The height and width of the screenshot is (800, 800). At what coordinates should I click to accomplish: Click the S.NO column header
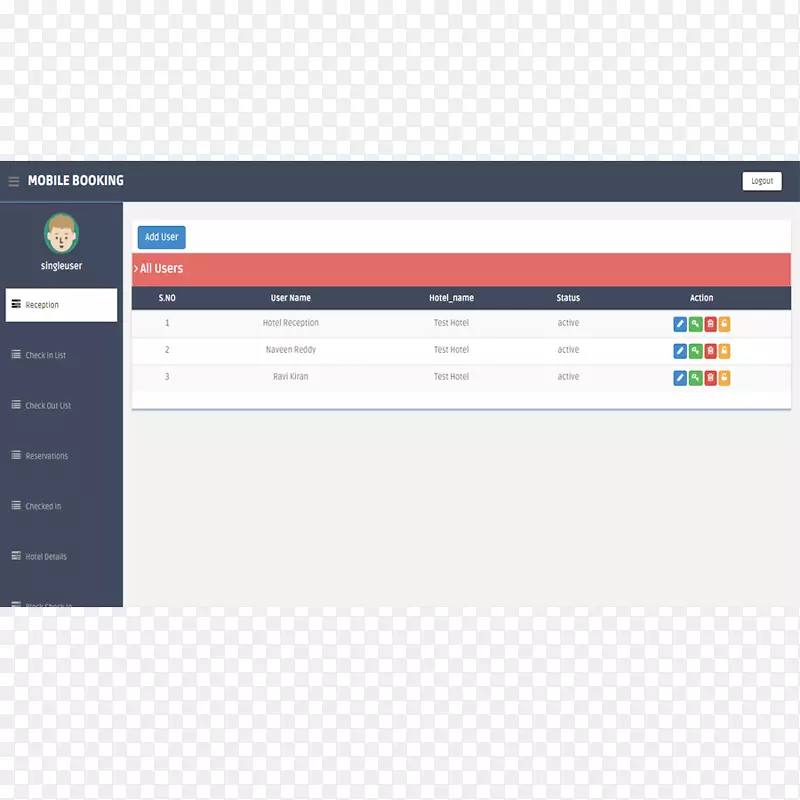(167, 298)
